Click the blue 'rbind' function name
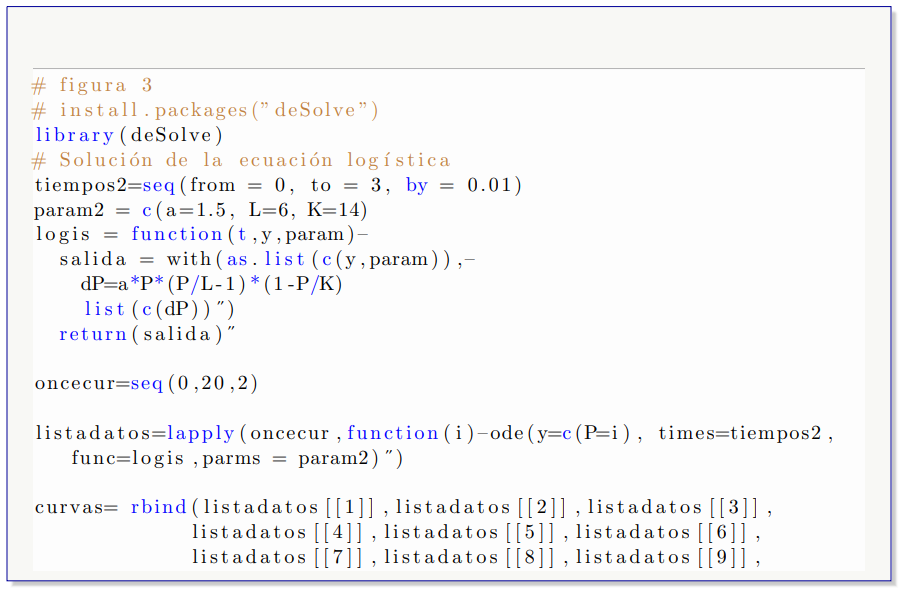 (x=158, y=507)
